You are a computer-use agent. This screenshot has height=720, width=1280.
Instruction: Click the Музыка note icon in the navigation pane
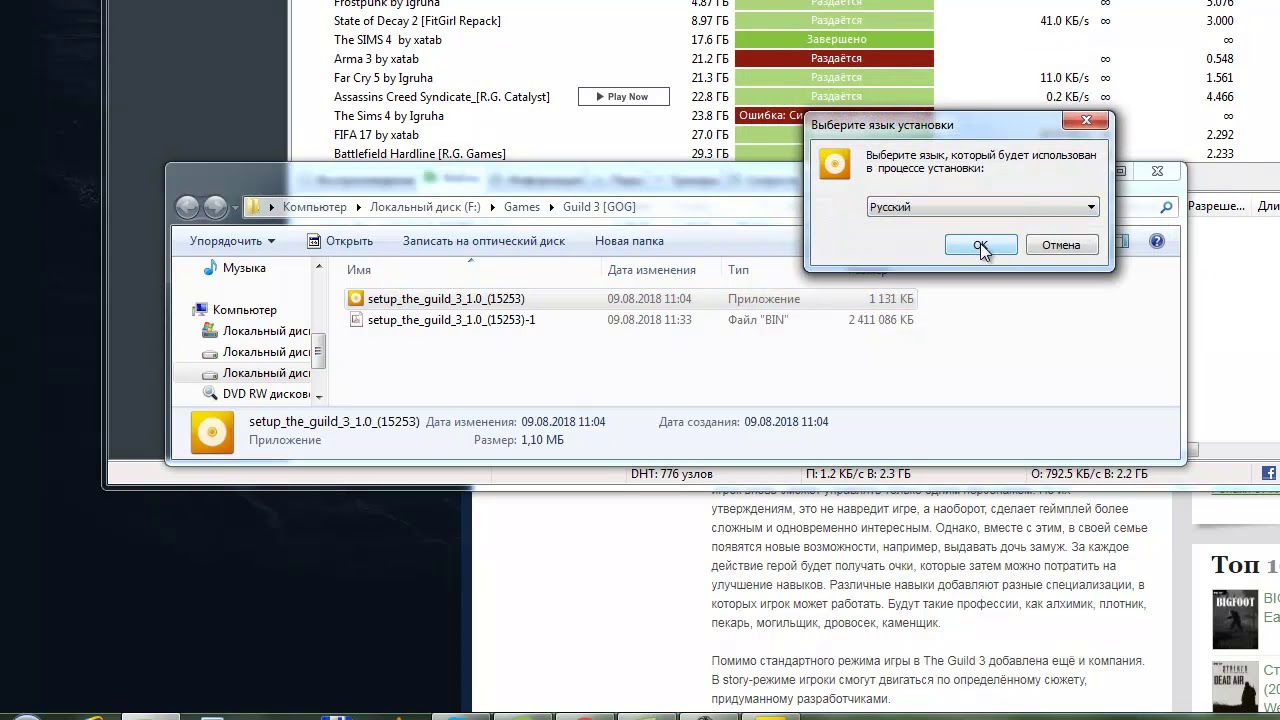tap(210, 268)
